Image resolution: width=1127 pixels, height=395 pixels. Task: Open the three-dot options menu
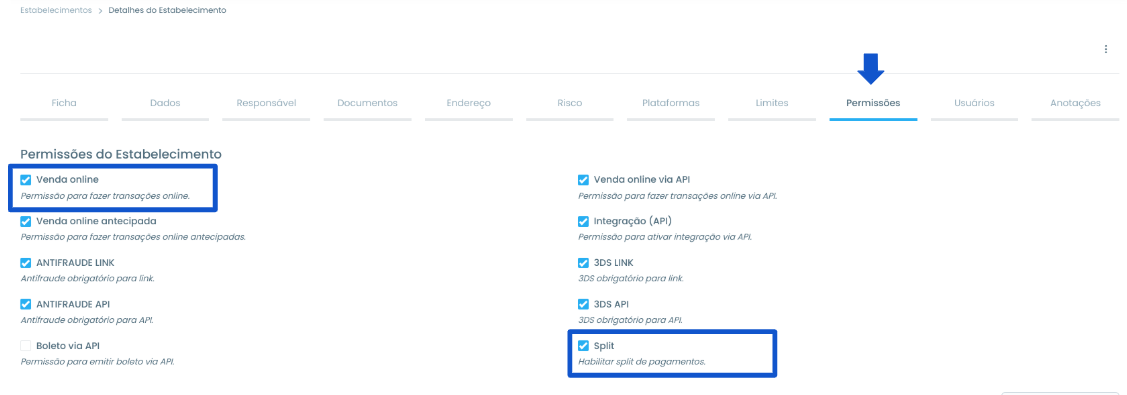(x=1105, y=50)
